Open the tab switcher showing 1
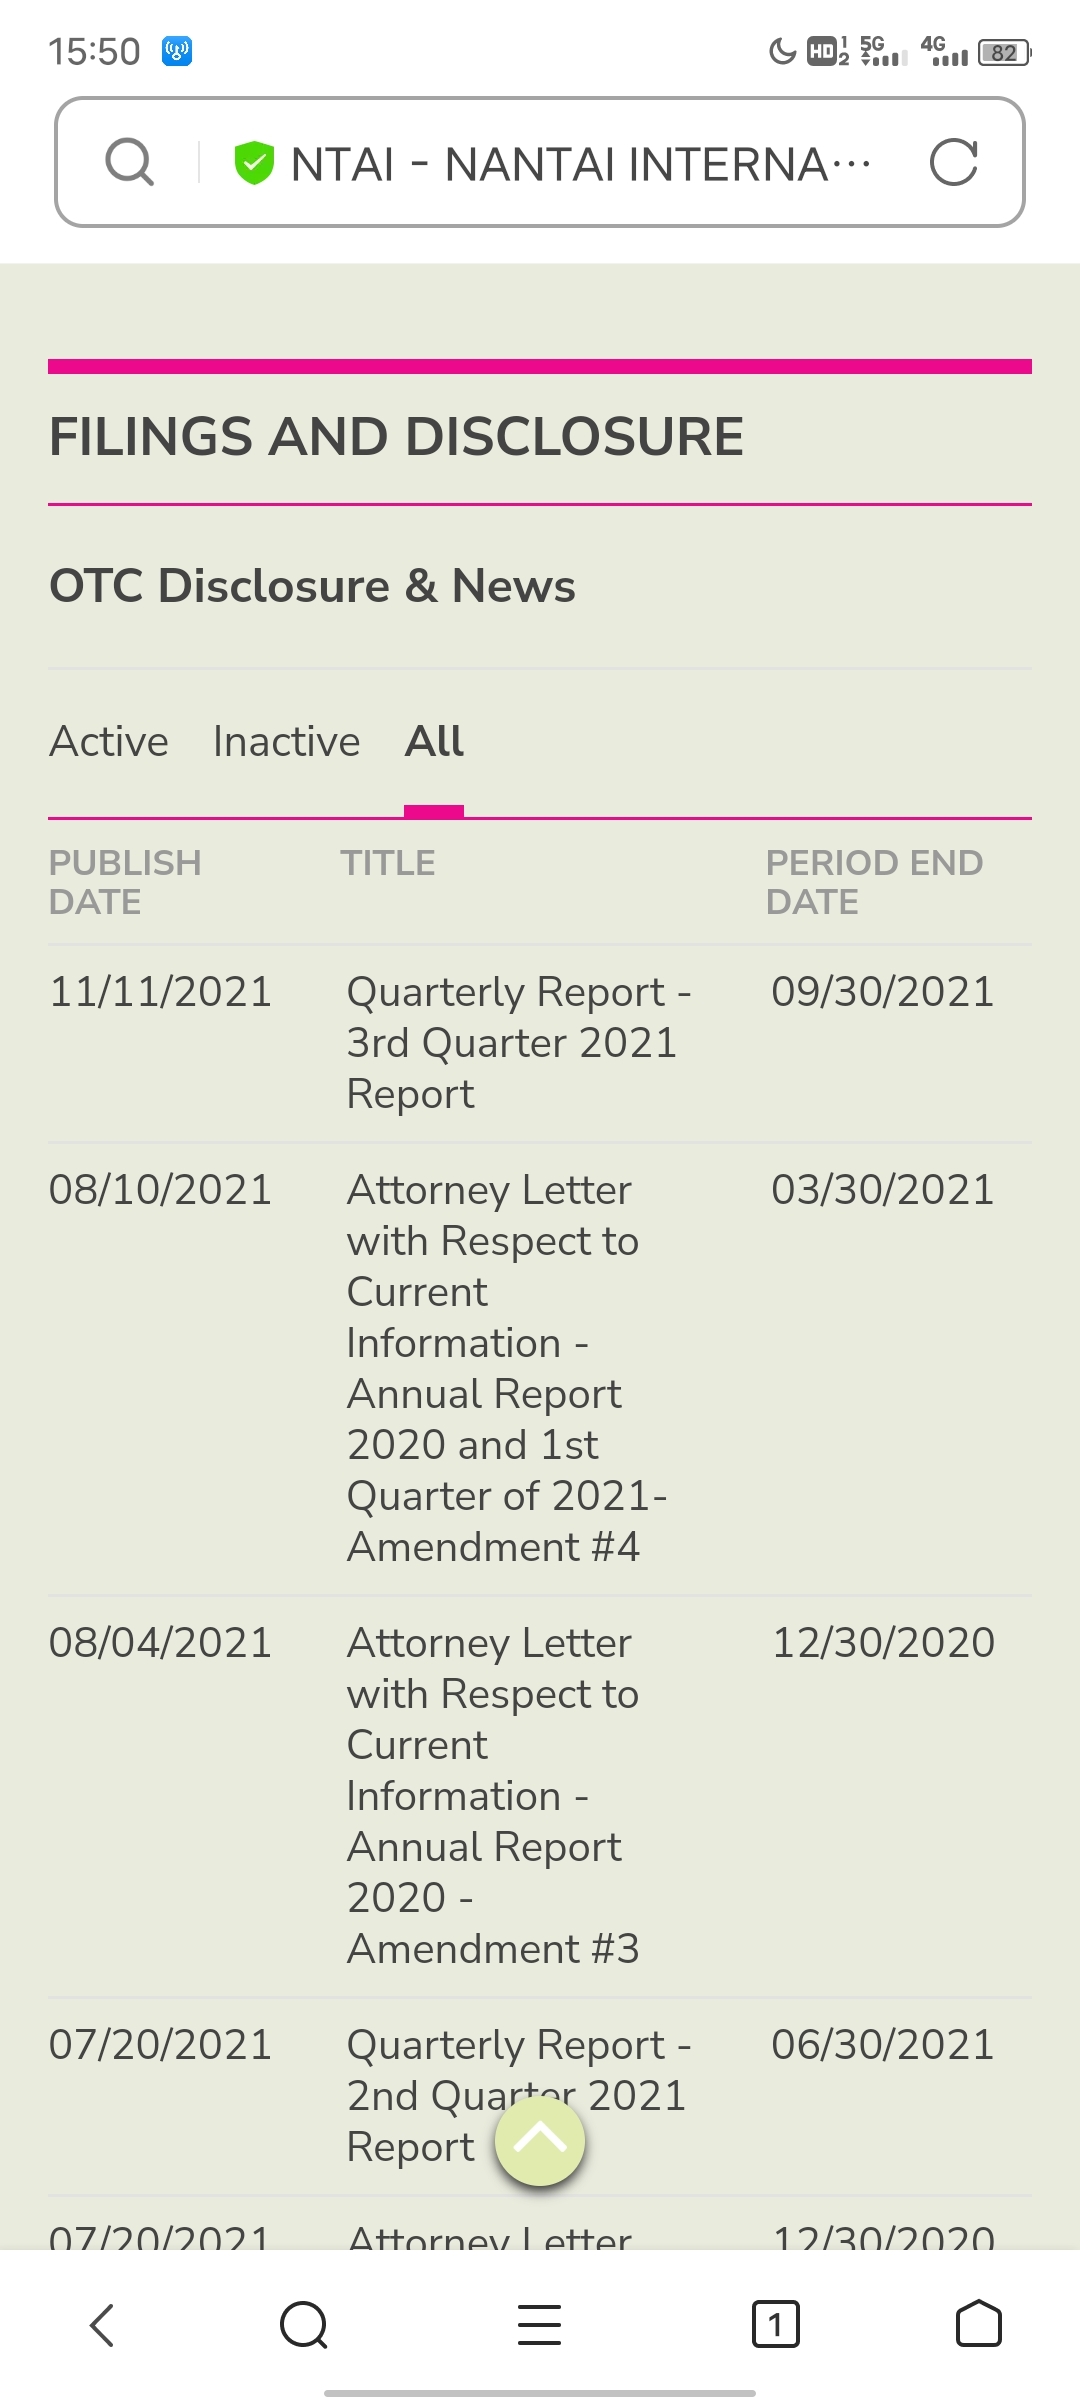The width and height of the screenshot is (1080, 2400). pyautogui.click(x=775, y=2325)
